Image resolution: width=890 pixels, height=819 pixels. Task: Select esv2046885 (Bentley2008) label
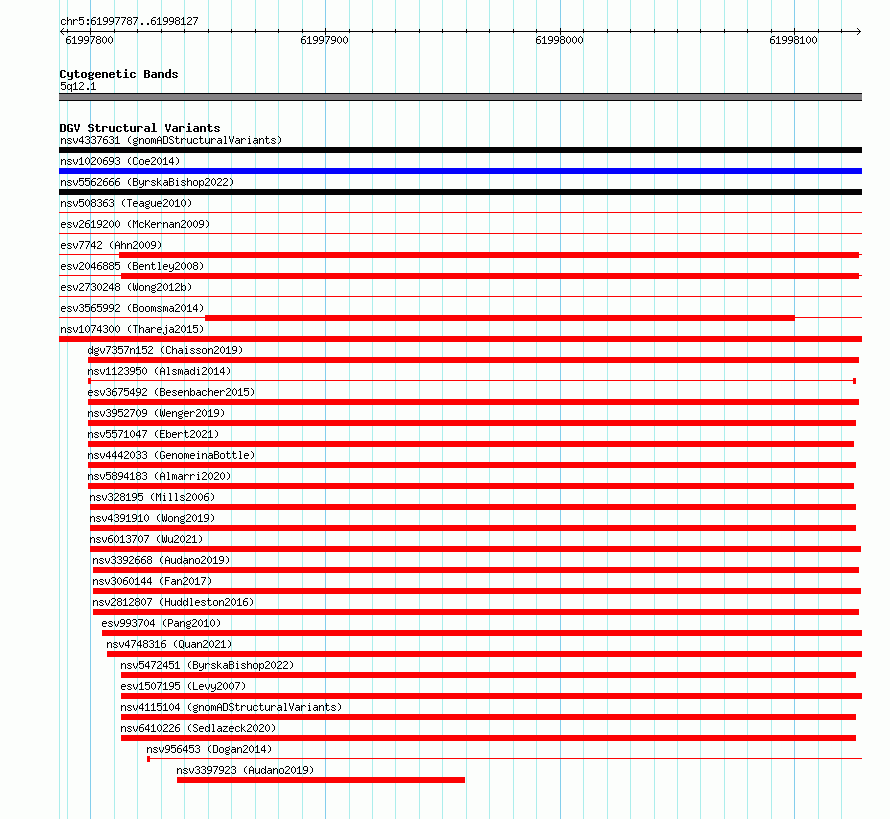point(132,266)
